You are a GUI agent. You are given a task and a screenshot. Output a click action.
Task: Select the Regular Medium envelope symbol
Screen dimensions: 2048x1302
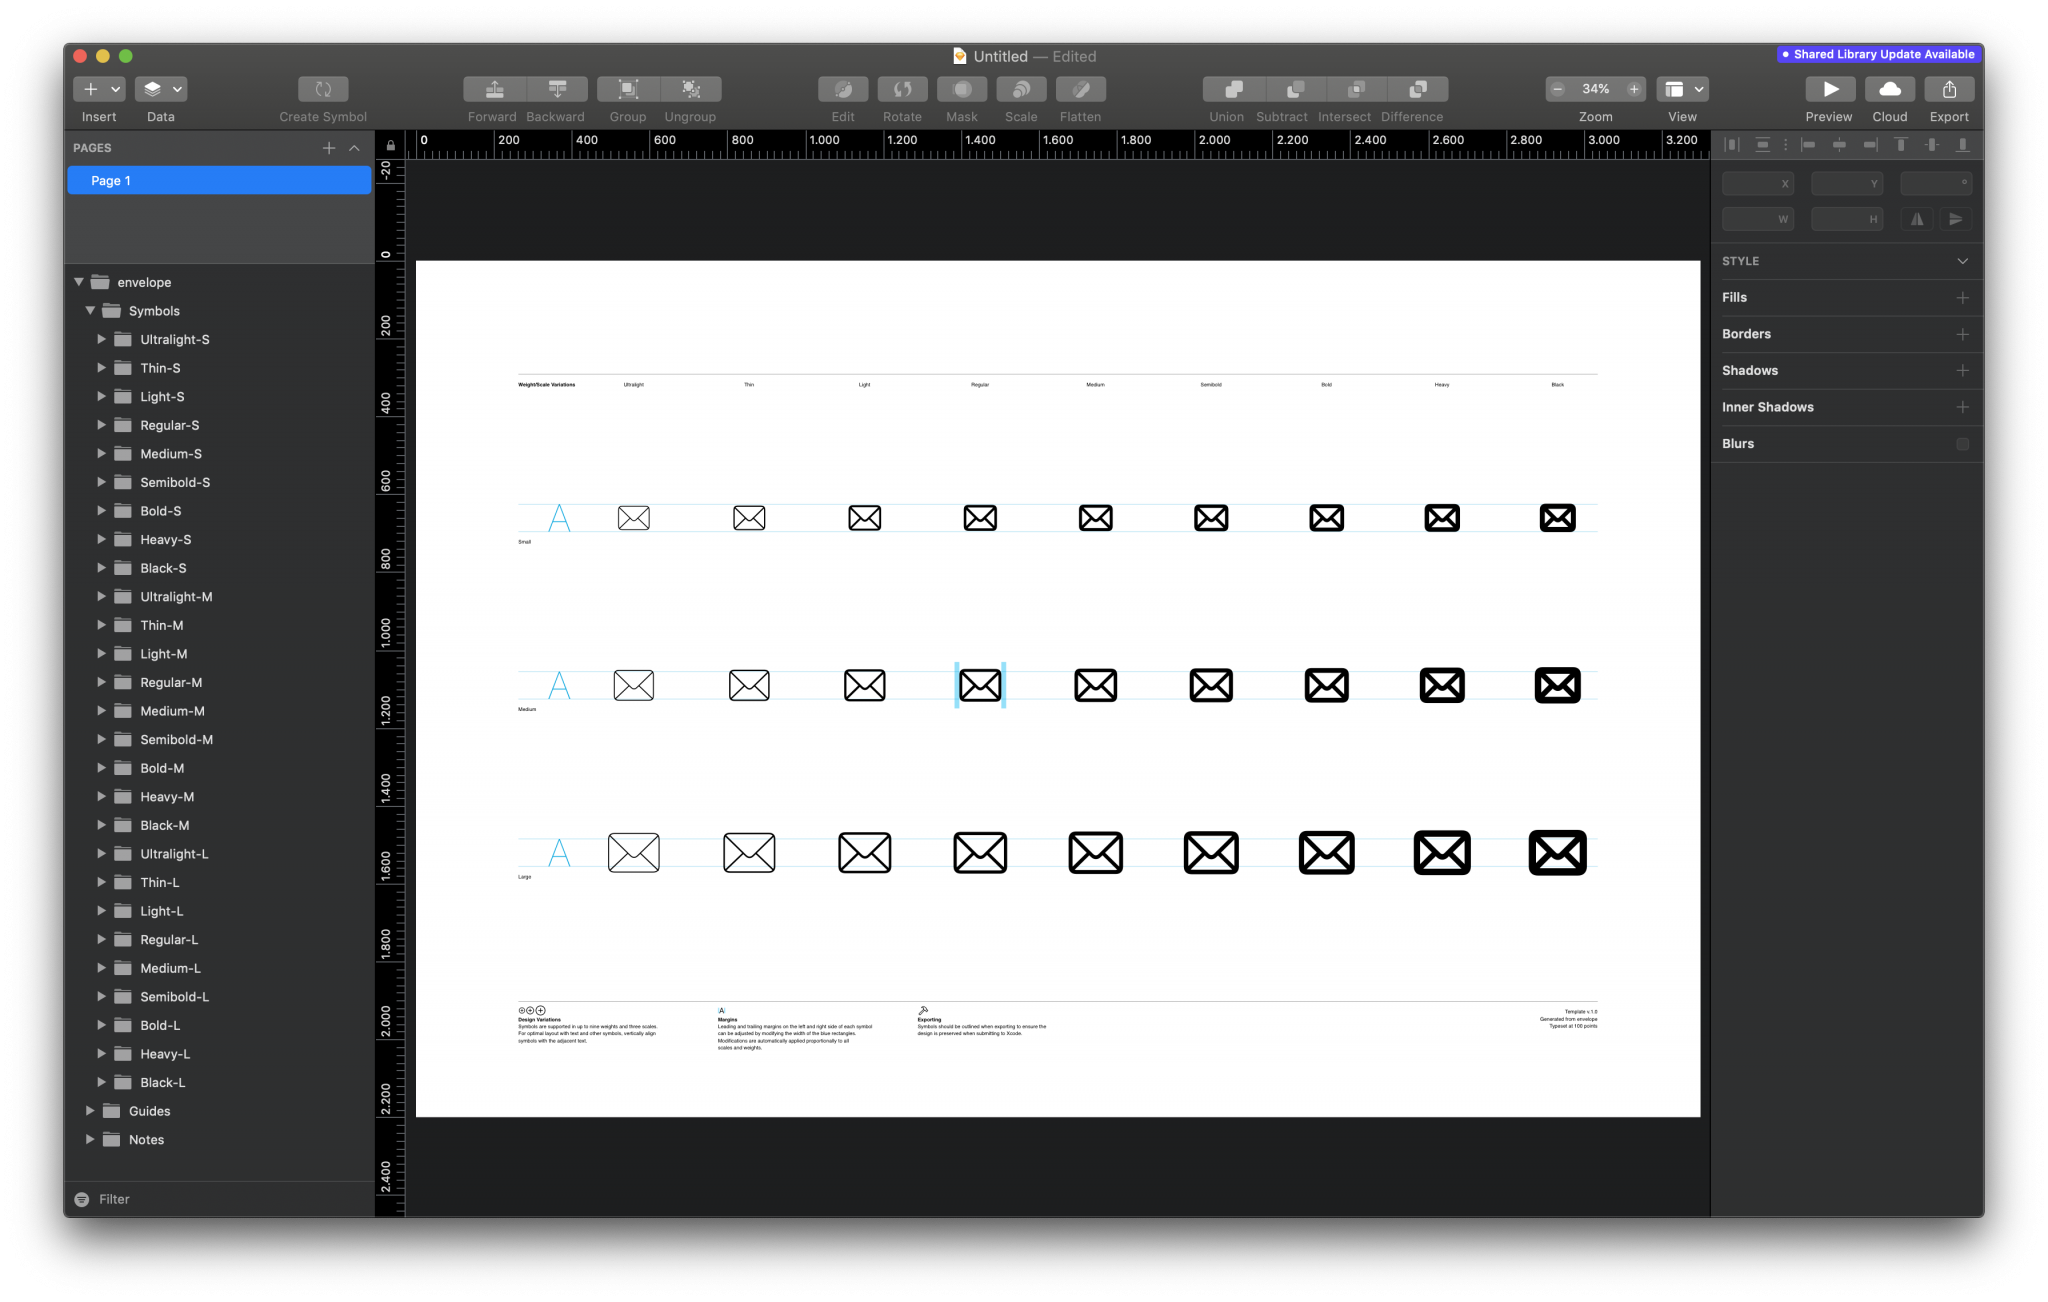point(980,685)
